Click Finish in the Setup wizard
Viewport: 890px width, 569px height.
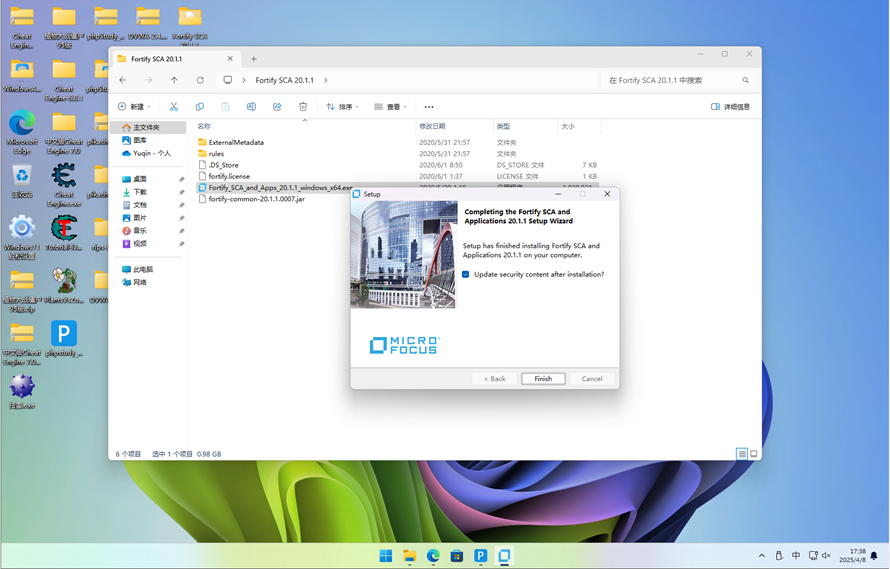tap(543, 379)
